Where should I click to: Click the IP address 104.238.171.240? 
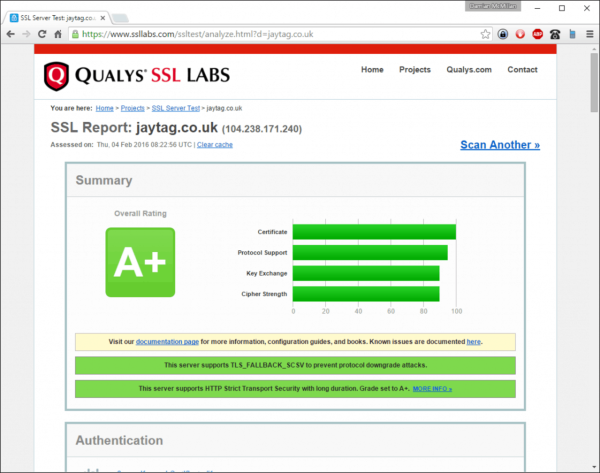click(x=262, y=129)
